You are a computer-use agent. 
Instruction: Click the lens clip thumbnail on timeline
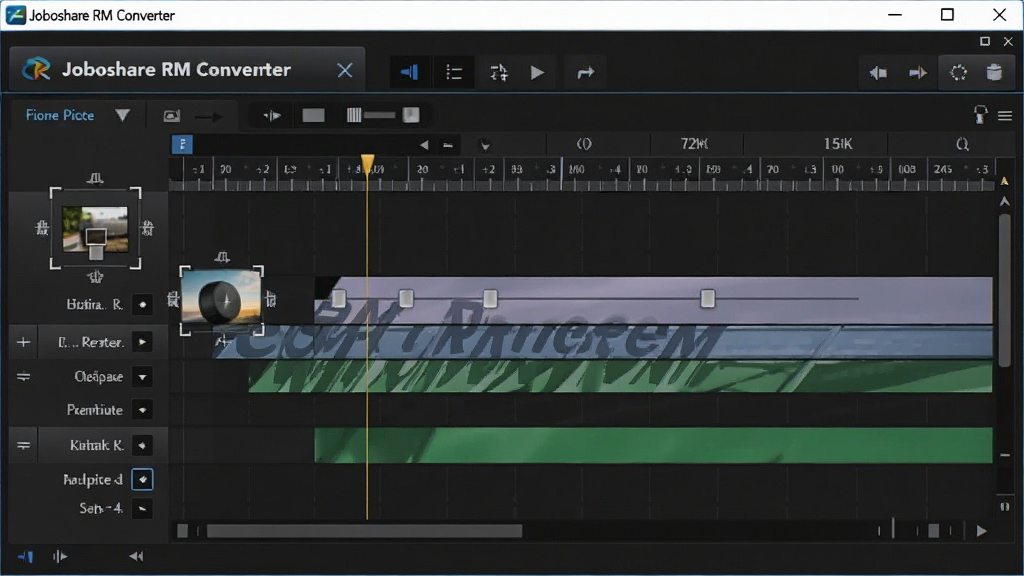221,300
